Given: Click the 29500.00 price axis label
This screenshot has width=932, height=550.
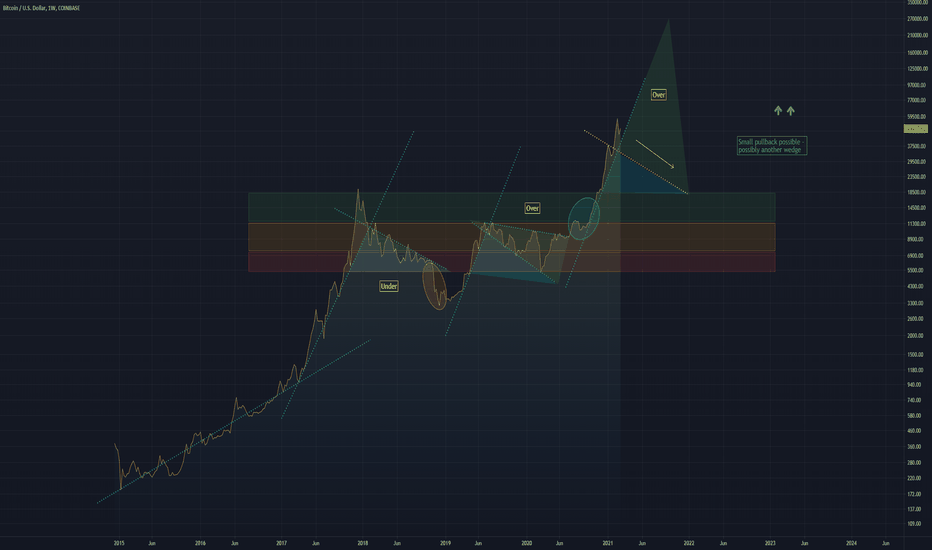Looking at the screenshot, I should pos(917,162).
